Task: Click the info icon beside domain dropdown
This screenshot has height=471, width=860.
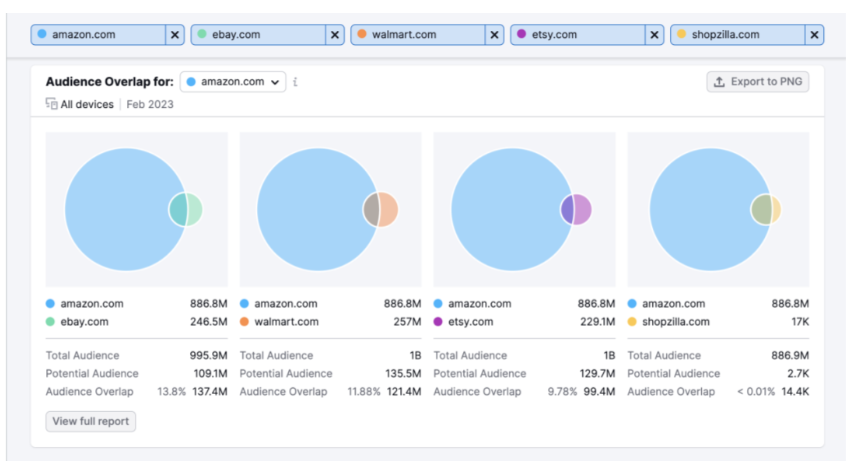Action: click(296, 82)
